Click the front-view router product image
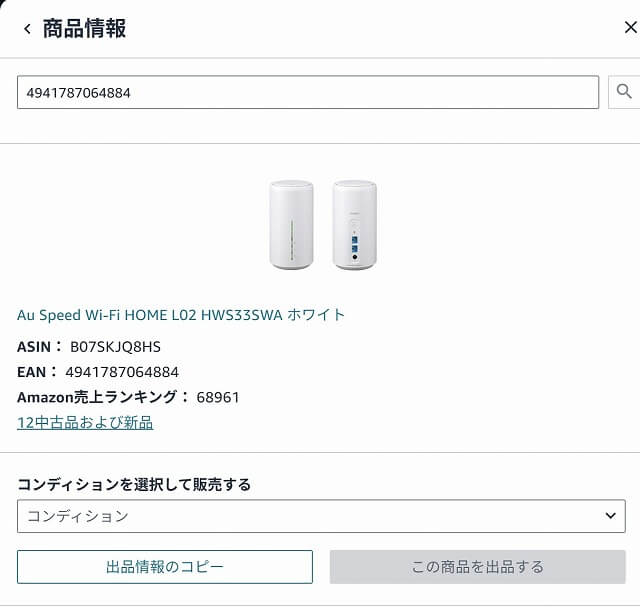 [291, 225]
